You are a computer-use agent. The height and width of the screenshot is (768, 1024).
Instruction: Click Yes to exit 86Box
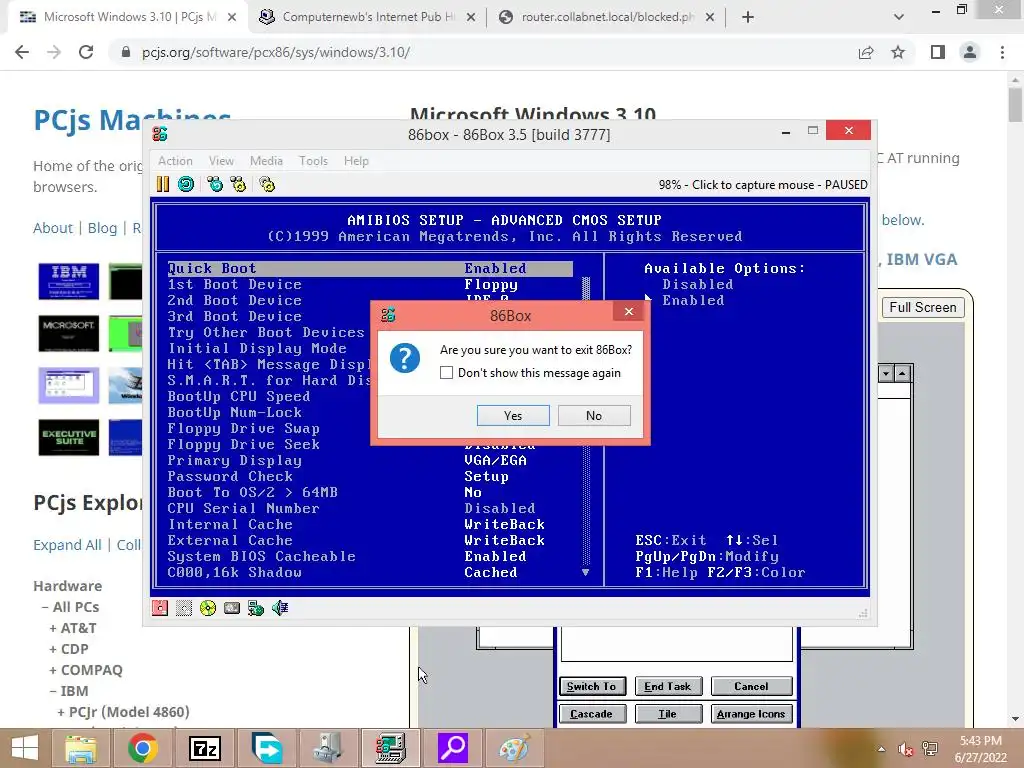point(513,415)
